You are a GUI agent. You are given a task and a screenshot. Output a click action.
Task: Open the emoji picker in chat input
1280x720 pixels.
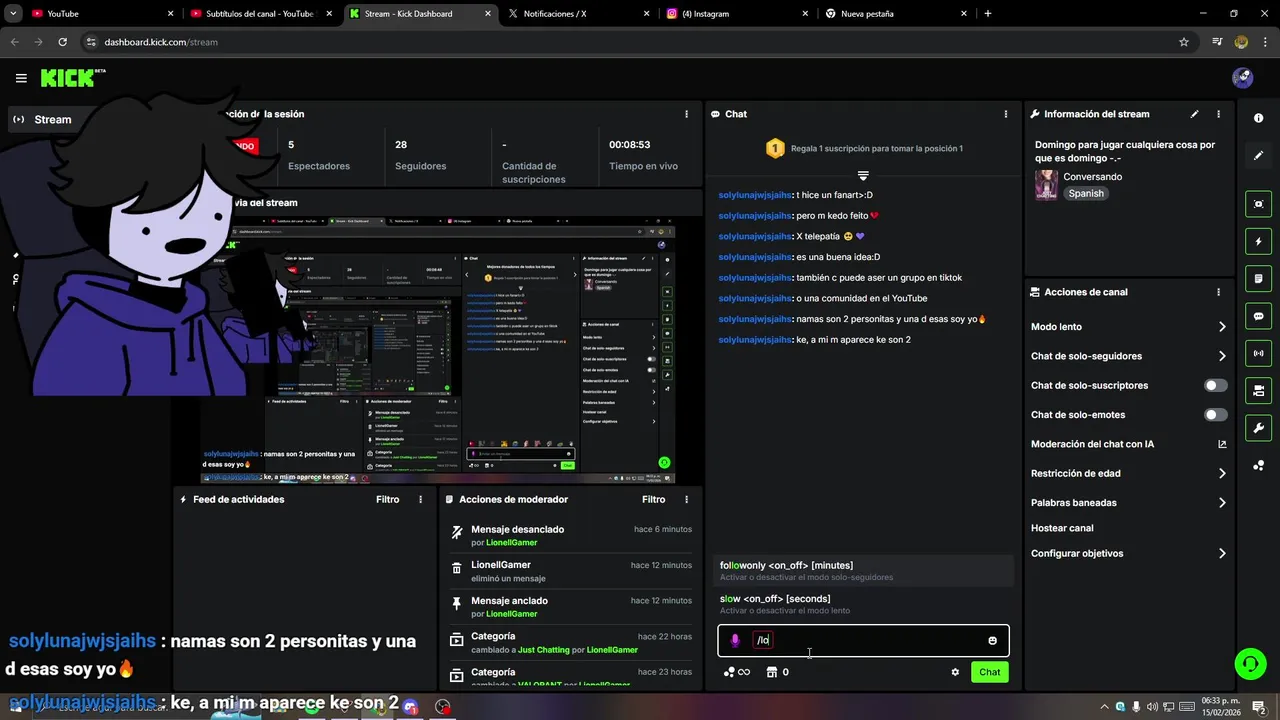(992, 640)
